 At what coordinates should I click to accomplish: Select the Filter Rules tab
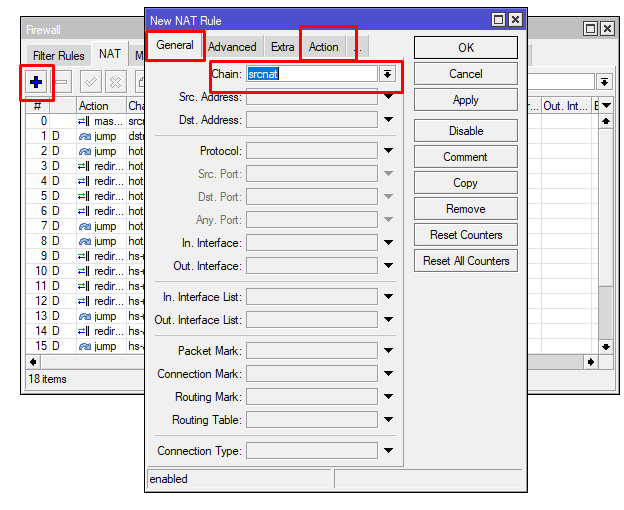point(58,56)
